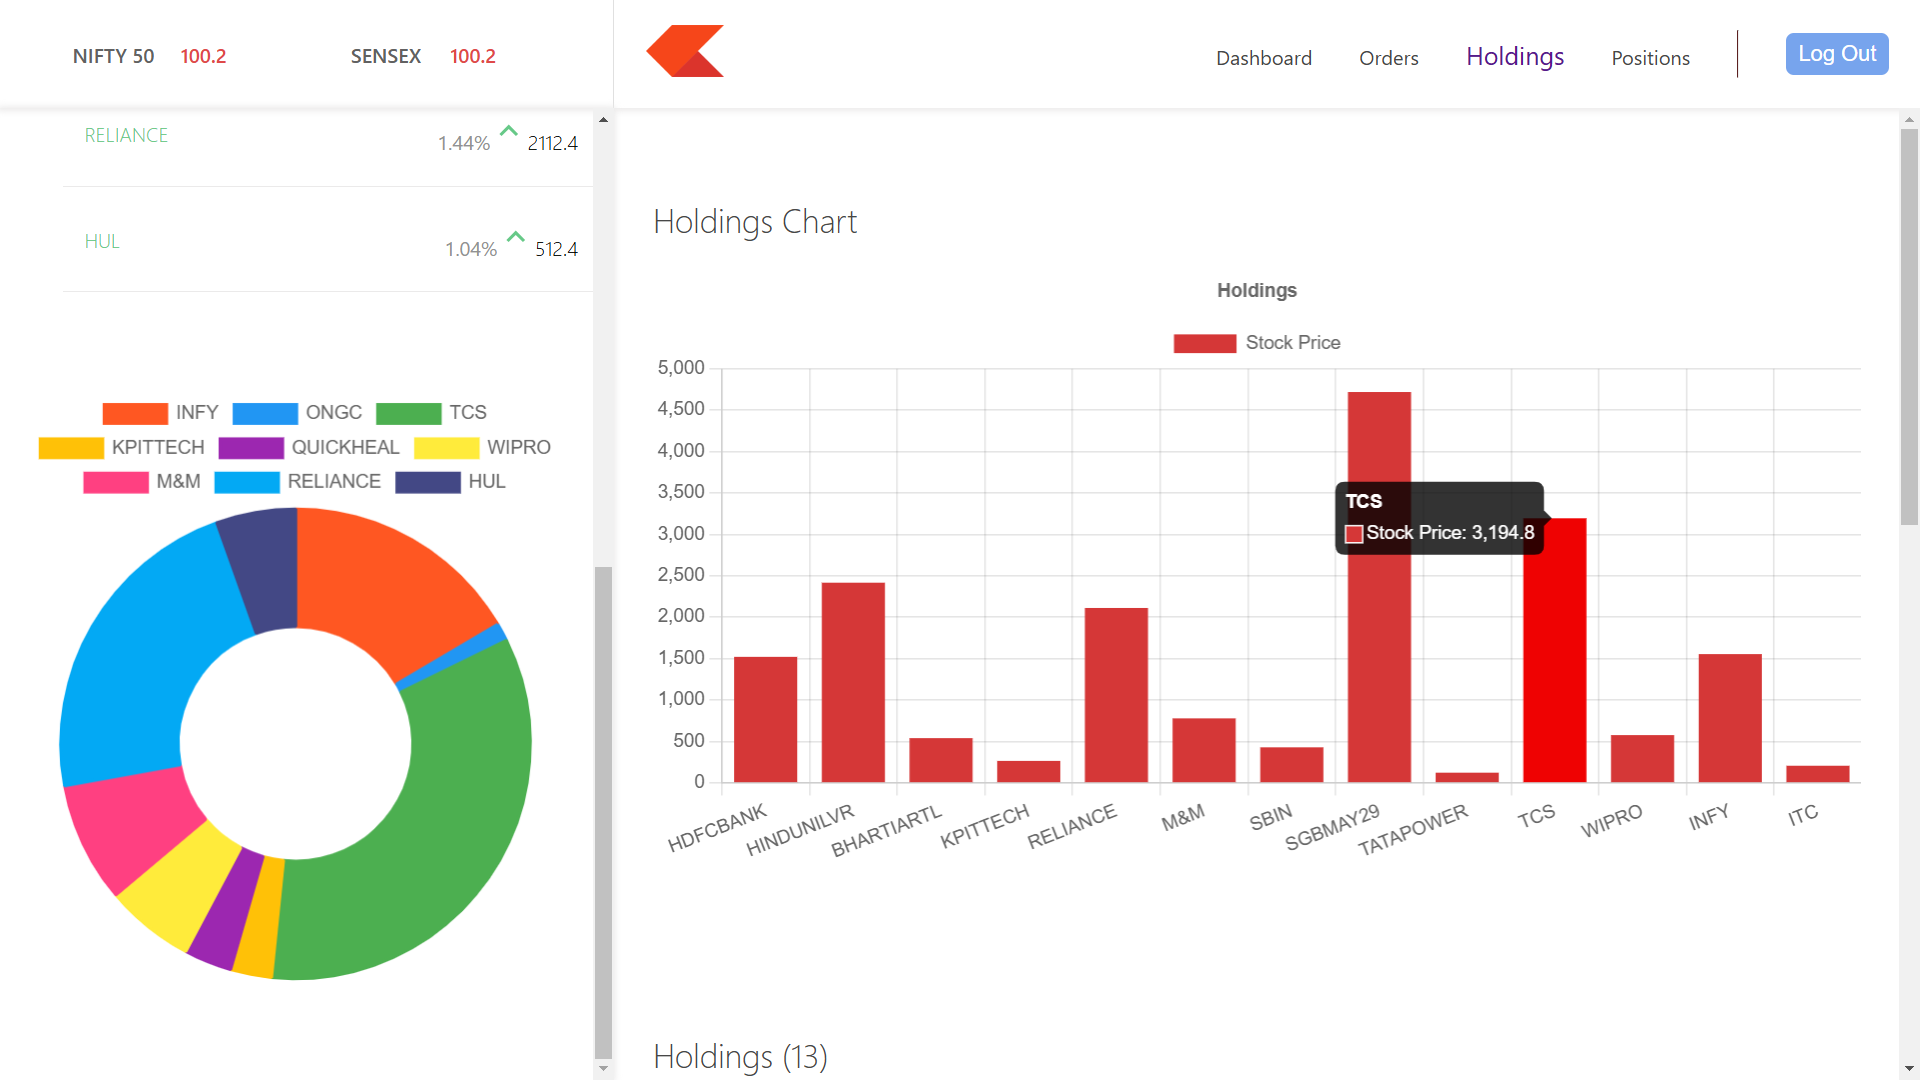
Task: Click the INFY bar in Holdings chart
Action: [1730, 718]
